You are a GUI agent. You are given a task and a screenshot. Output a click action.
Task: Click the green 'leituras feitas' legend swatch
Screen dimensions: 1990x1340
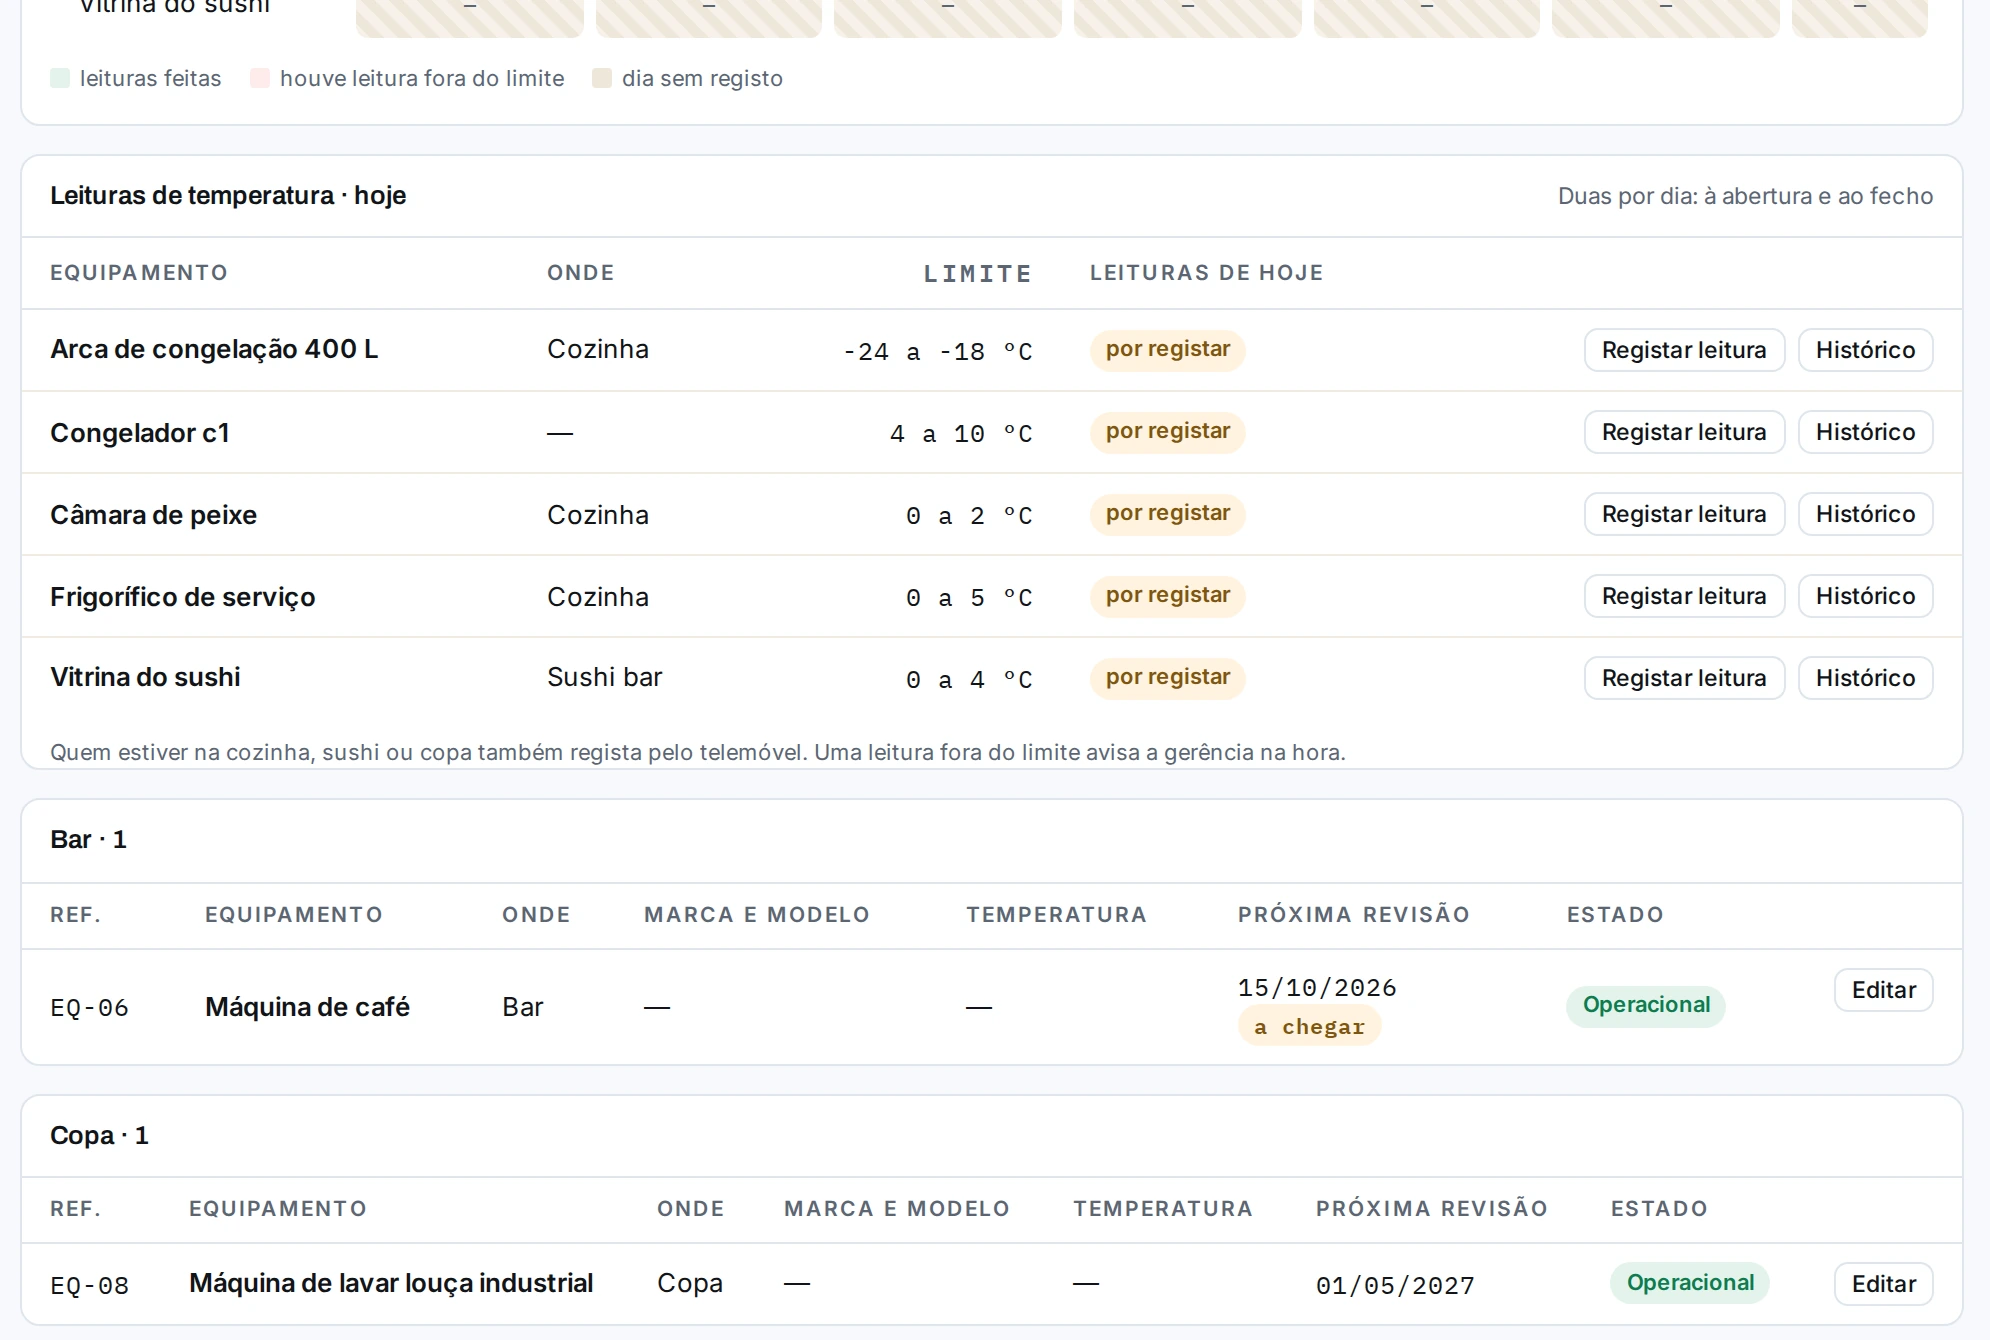pyautogui.click(x=60, y=78)
